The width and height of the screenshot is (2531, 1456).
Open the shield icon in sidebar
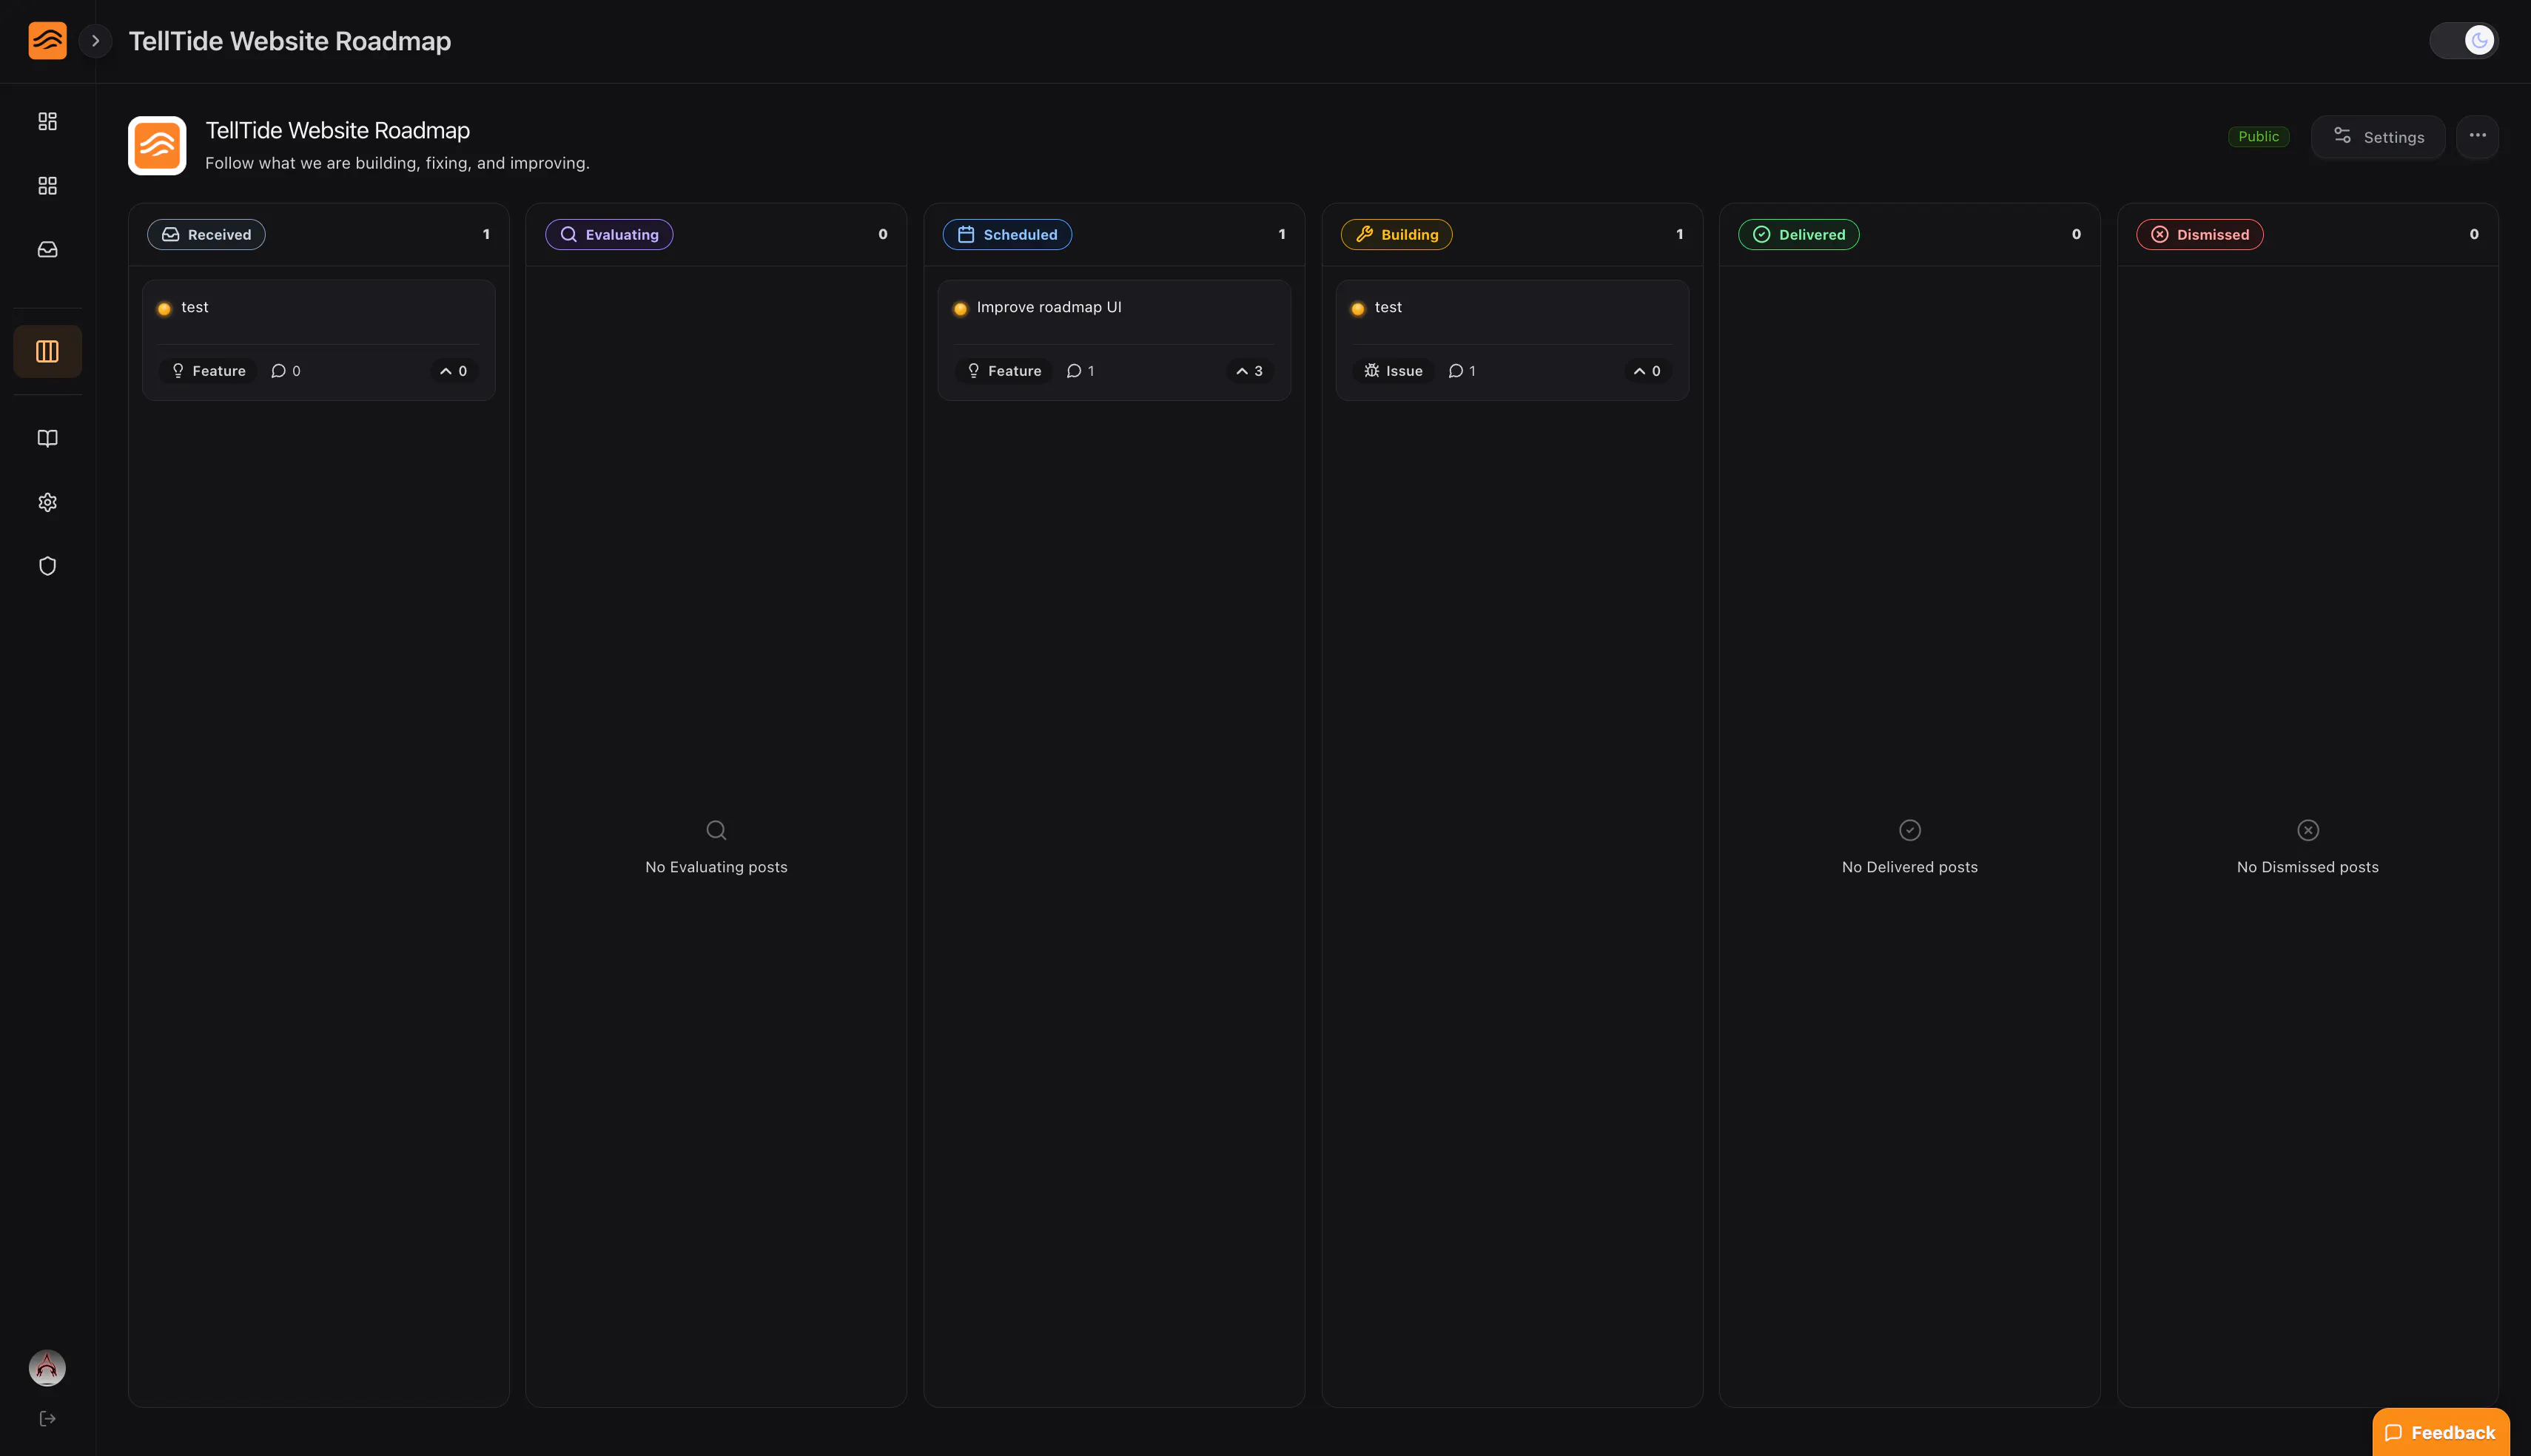click(x=47, y=566)
